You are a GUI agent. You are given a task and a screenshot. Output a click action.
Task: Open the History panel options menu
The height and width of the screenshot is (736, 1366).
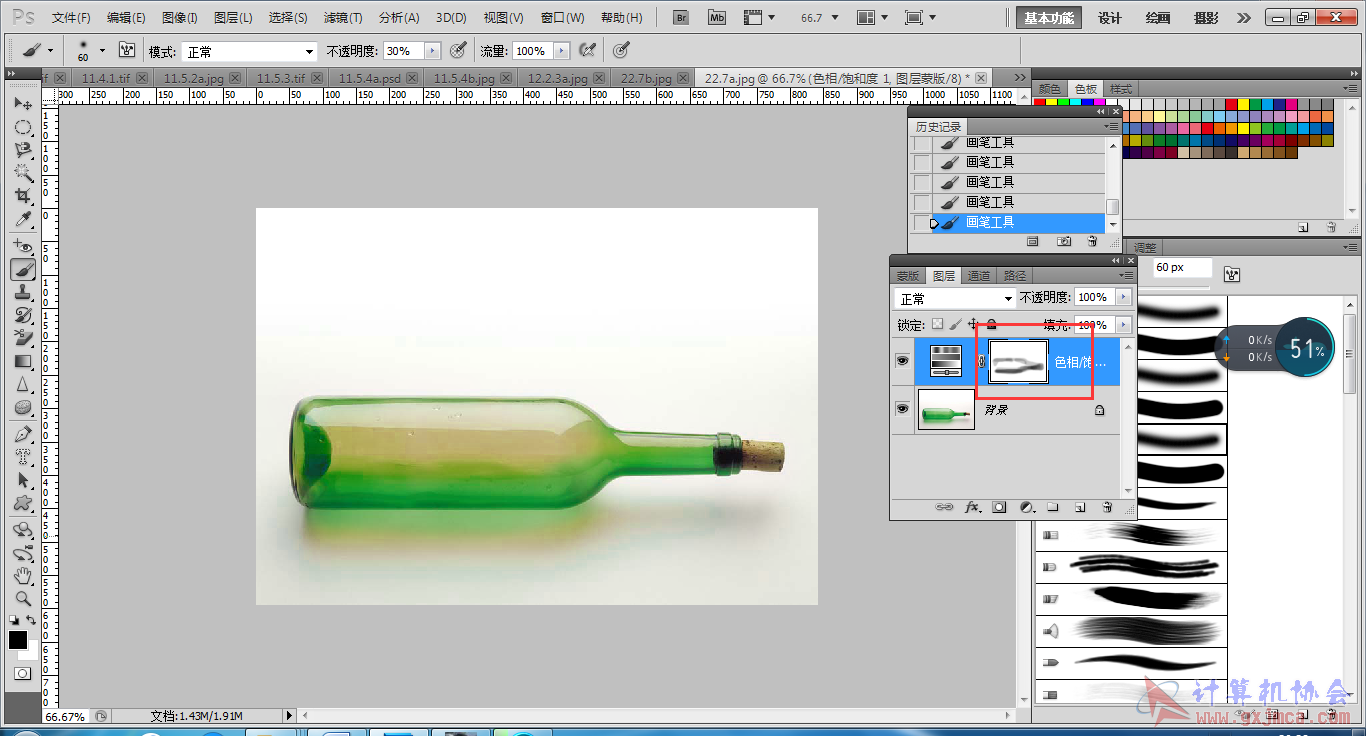point(1112,126)
